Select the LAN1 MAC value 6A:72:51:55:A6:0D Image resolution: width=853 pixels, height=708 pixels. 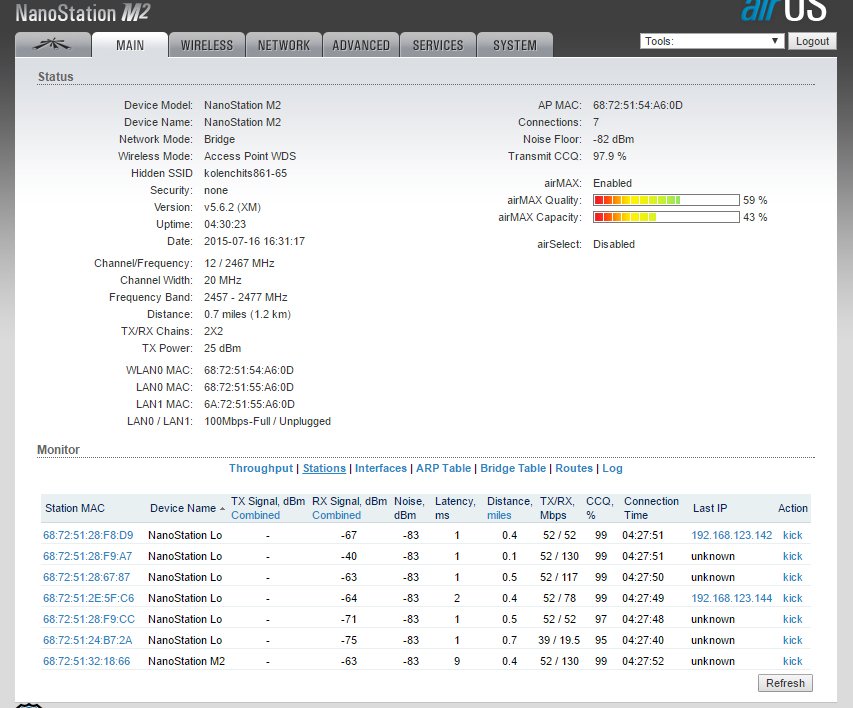coord(249,404)
